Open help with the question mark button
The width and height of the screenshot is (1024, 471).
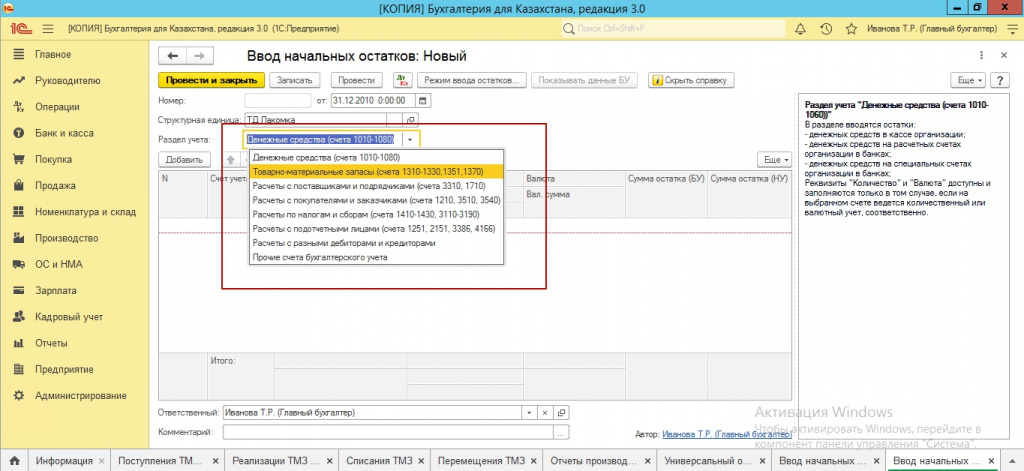(1000, 80)
